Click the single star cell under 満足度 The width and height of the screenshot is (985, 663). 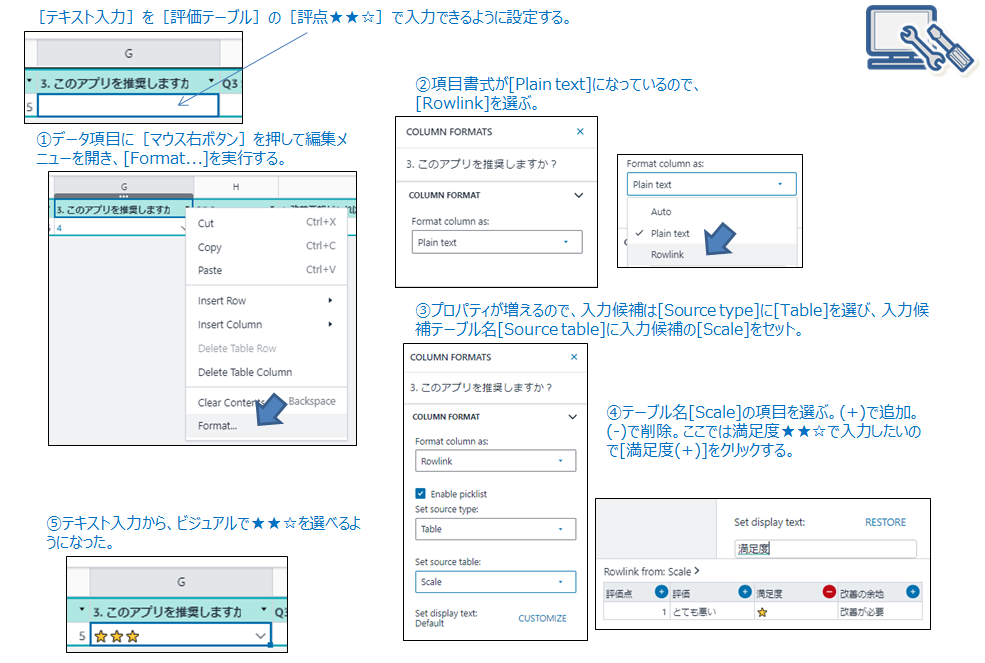795,611
